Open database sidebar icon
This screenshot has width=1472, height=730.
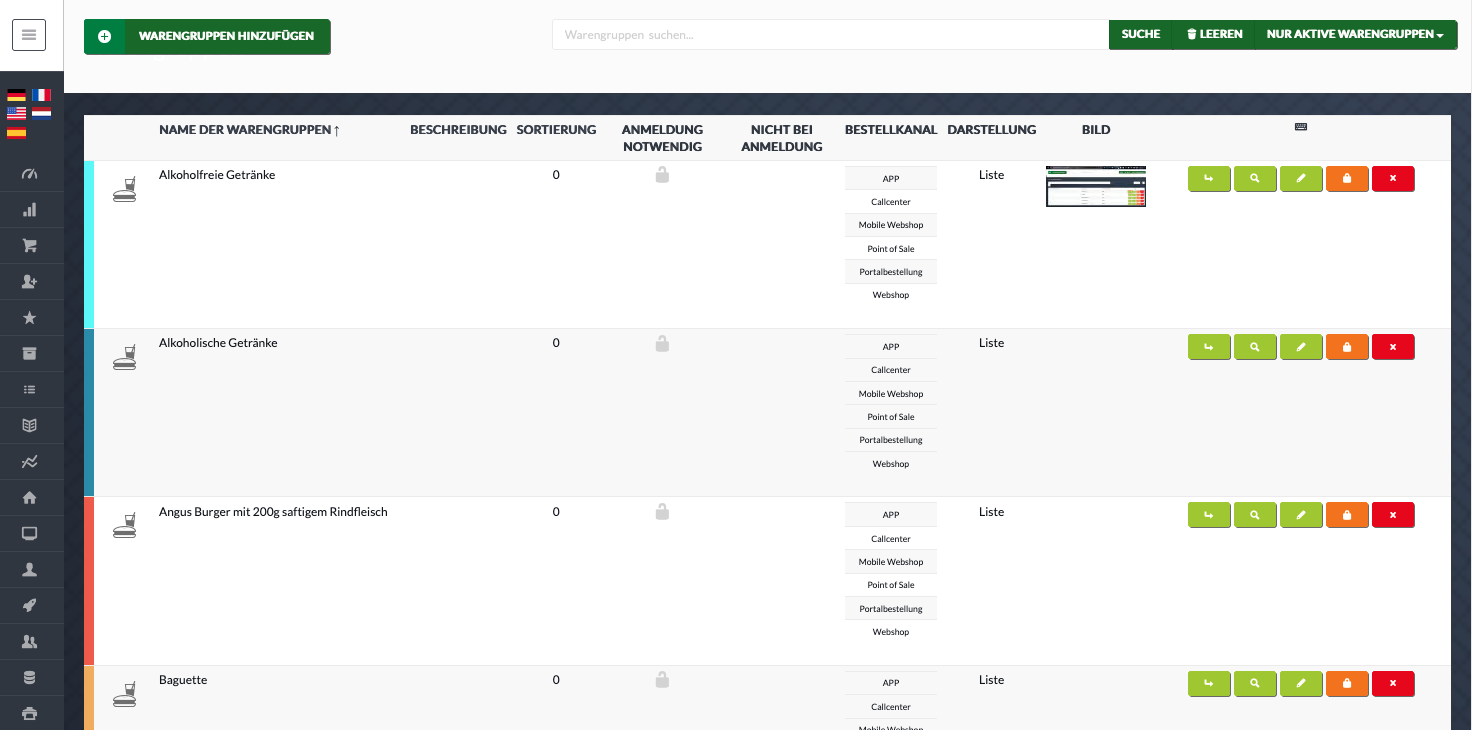pos(29,678)
